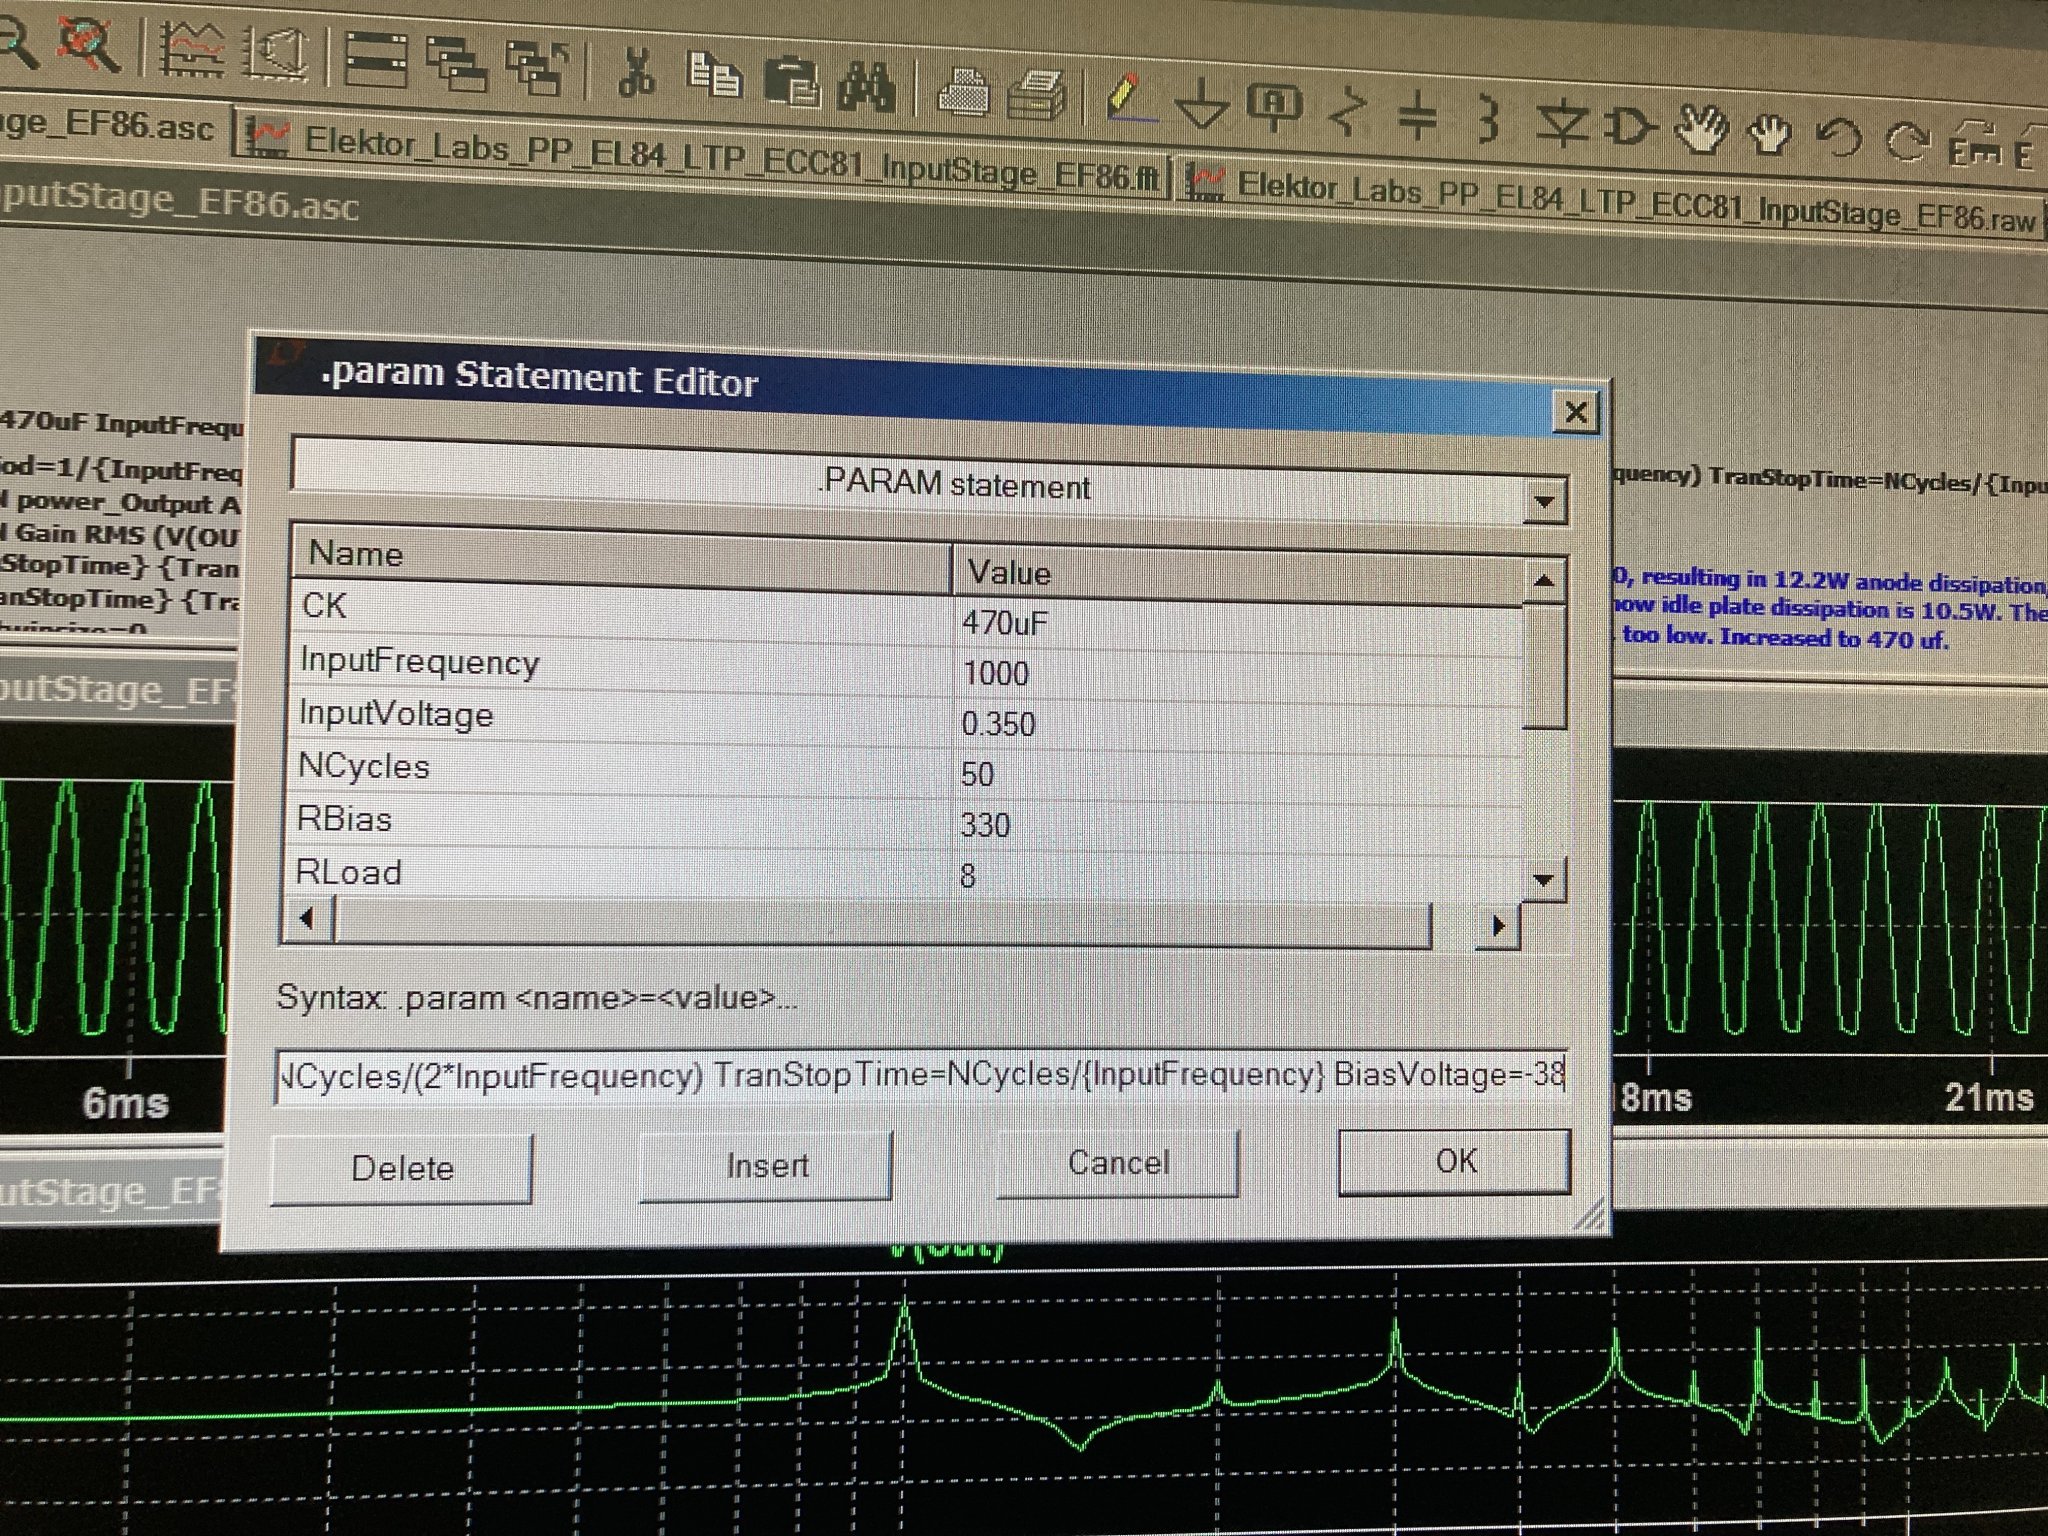The height and width of the screenshot is (1536, 2048).
Task: Click the parameter list scroll-down arrow
Action: point(1543,880)
